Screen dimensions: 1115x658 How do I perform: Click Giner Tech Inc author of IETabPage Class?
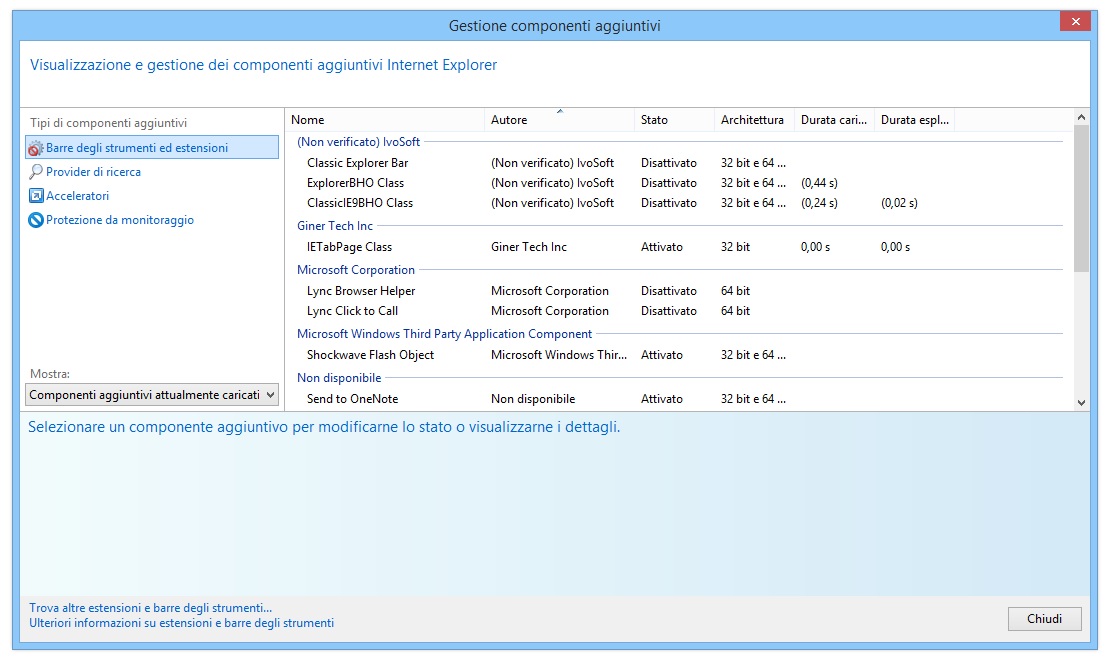coord(529,247)
